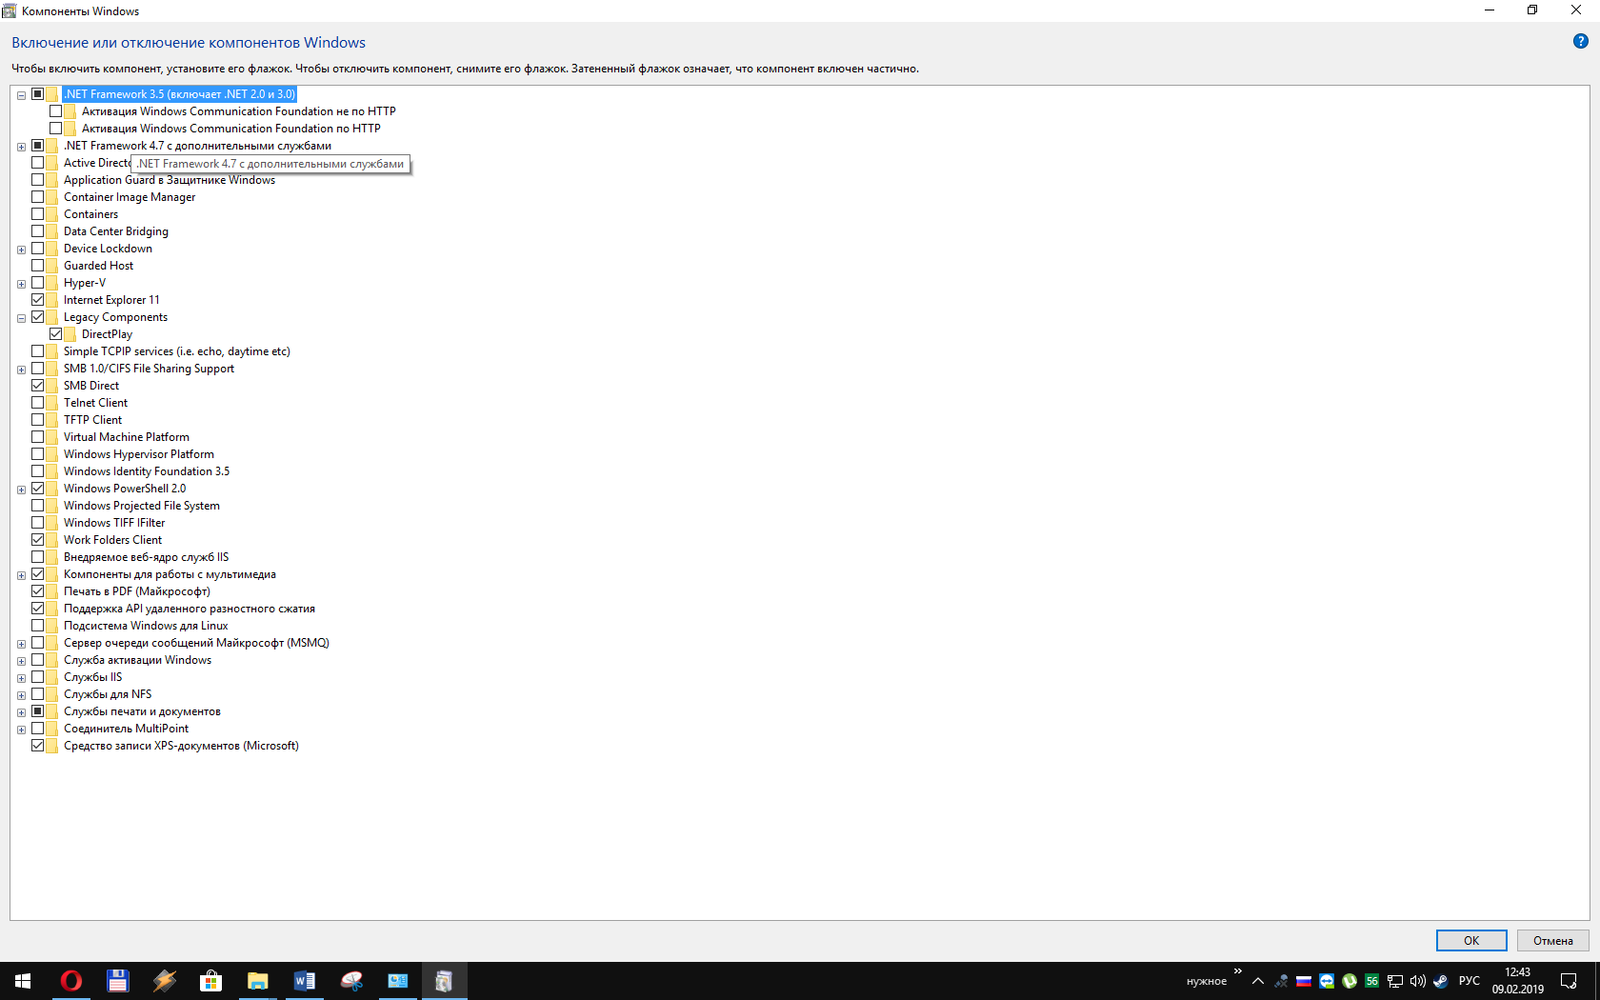Expand the Windows PowerShell 2.0 node
The image size is (1600, 1000).
pos(21,489)
